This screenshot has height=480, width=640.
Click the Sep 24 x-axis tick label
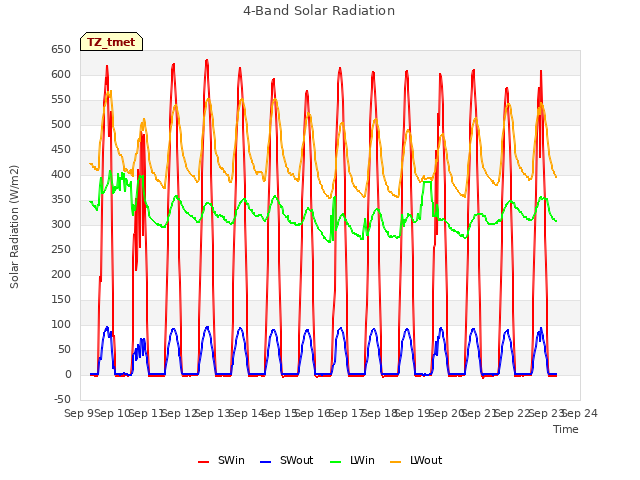point(580,413)
